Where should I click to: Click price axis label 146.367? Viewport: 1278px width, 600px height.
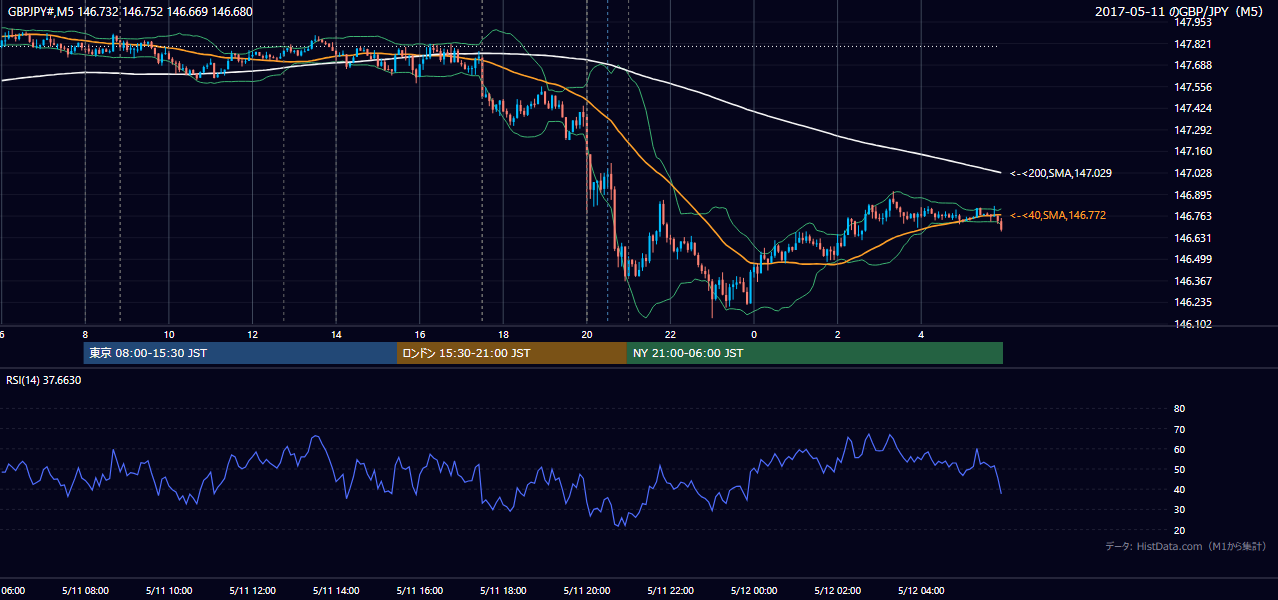(1193, 281)
